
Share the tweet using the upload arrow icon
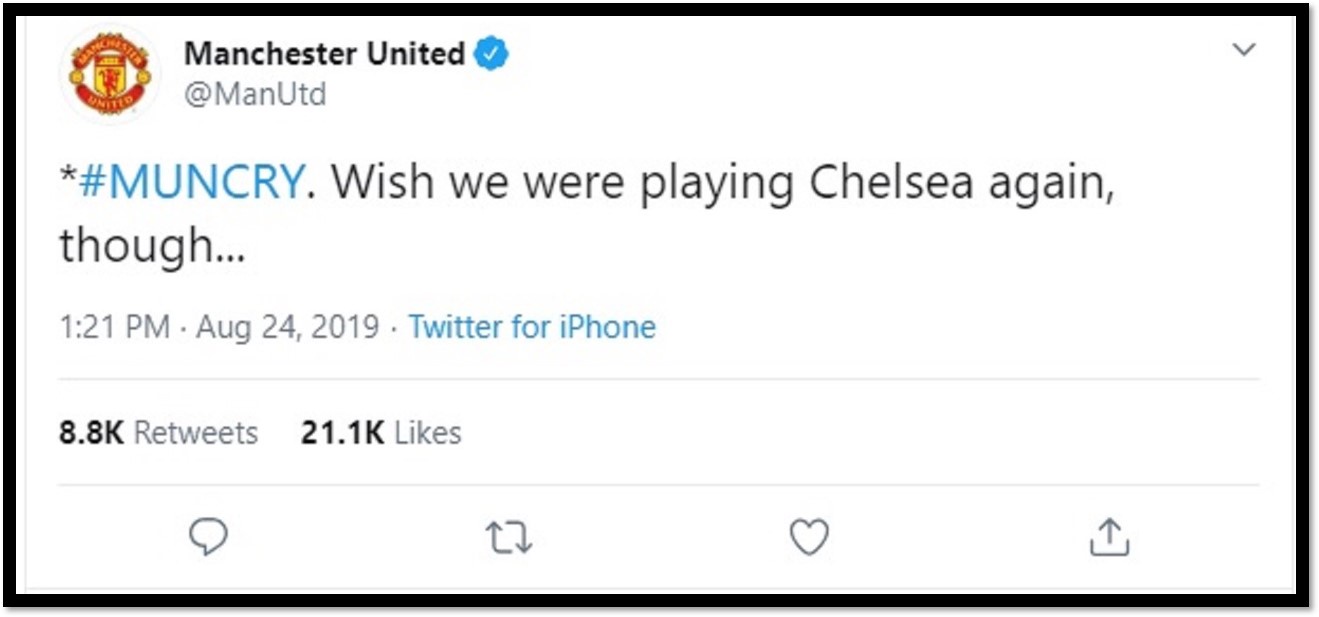(1109, 538)
